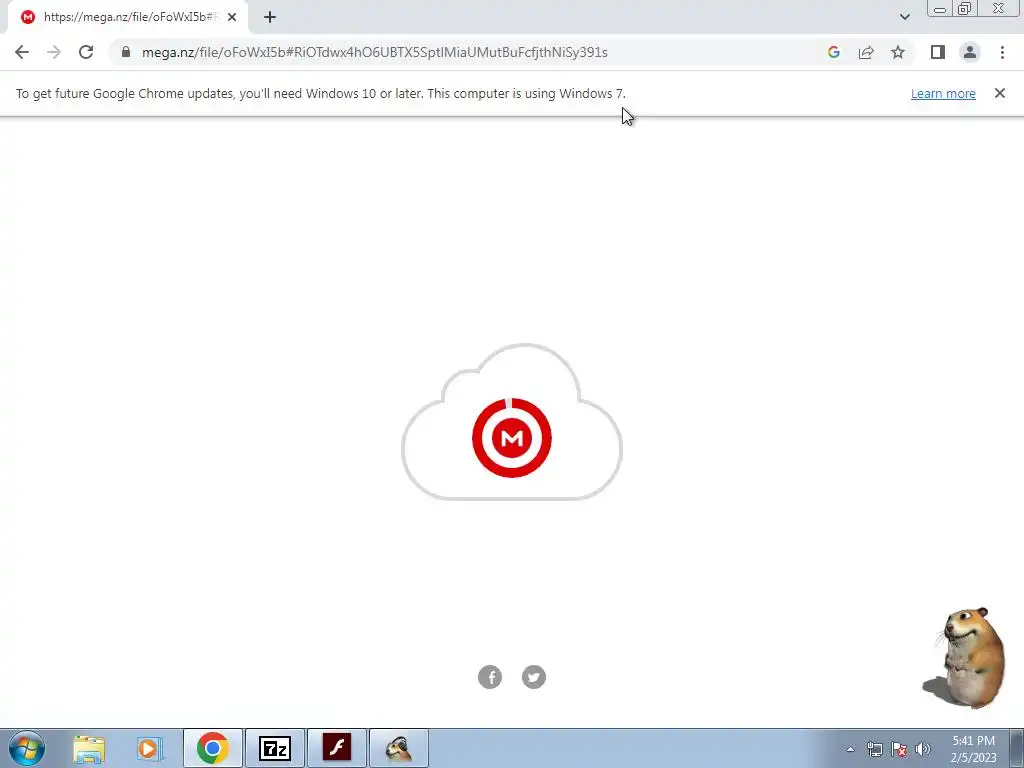Open network status tray icon

click(874, 749)
